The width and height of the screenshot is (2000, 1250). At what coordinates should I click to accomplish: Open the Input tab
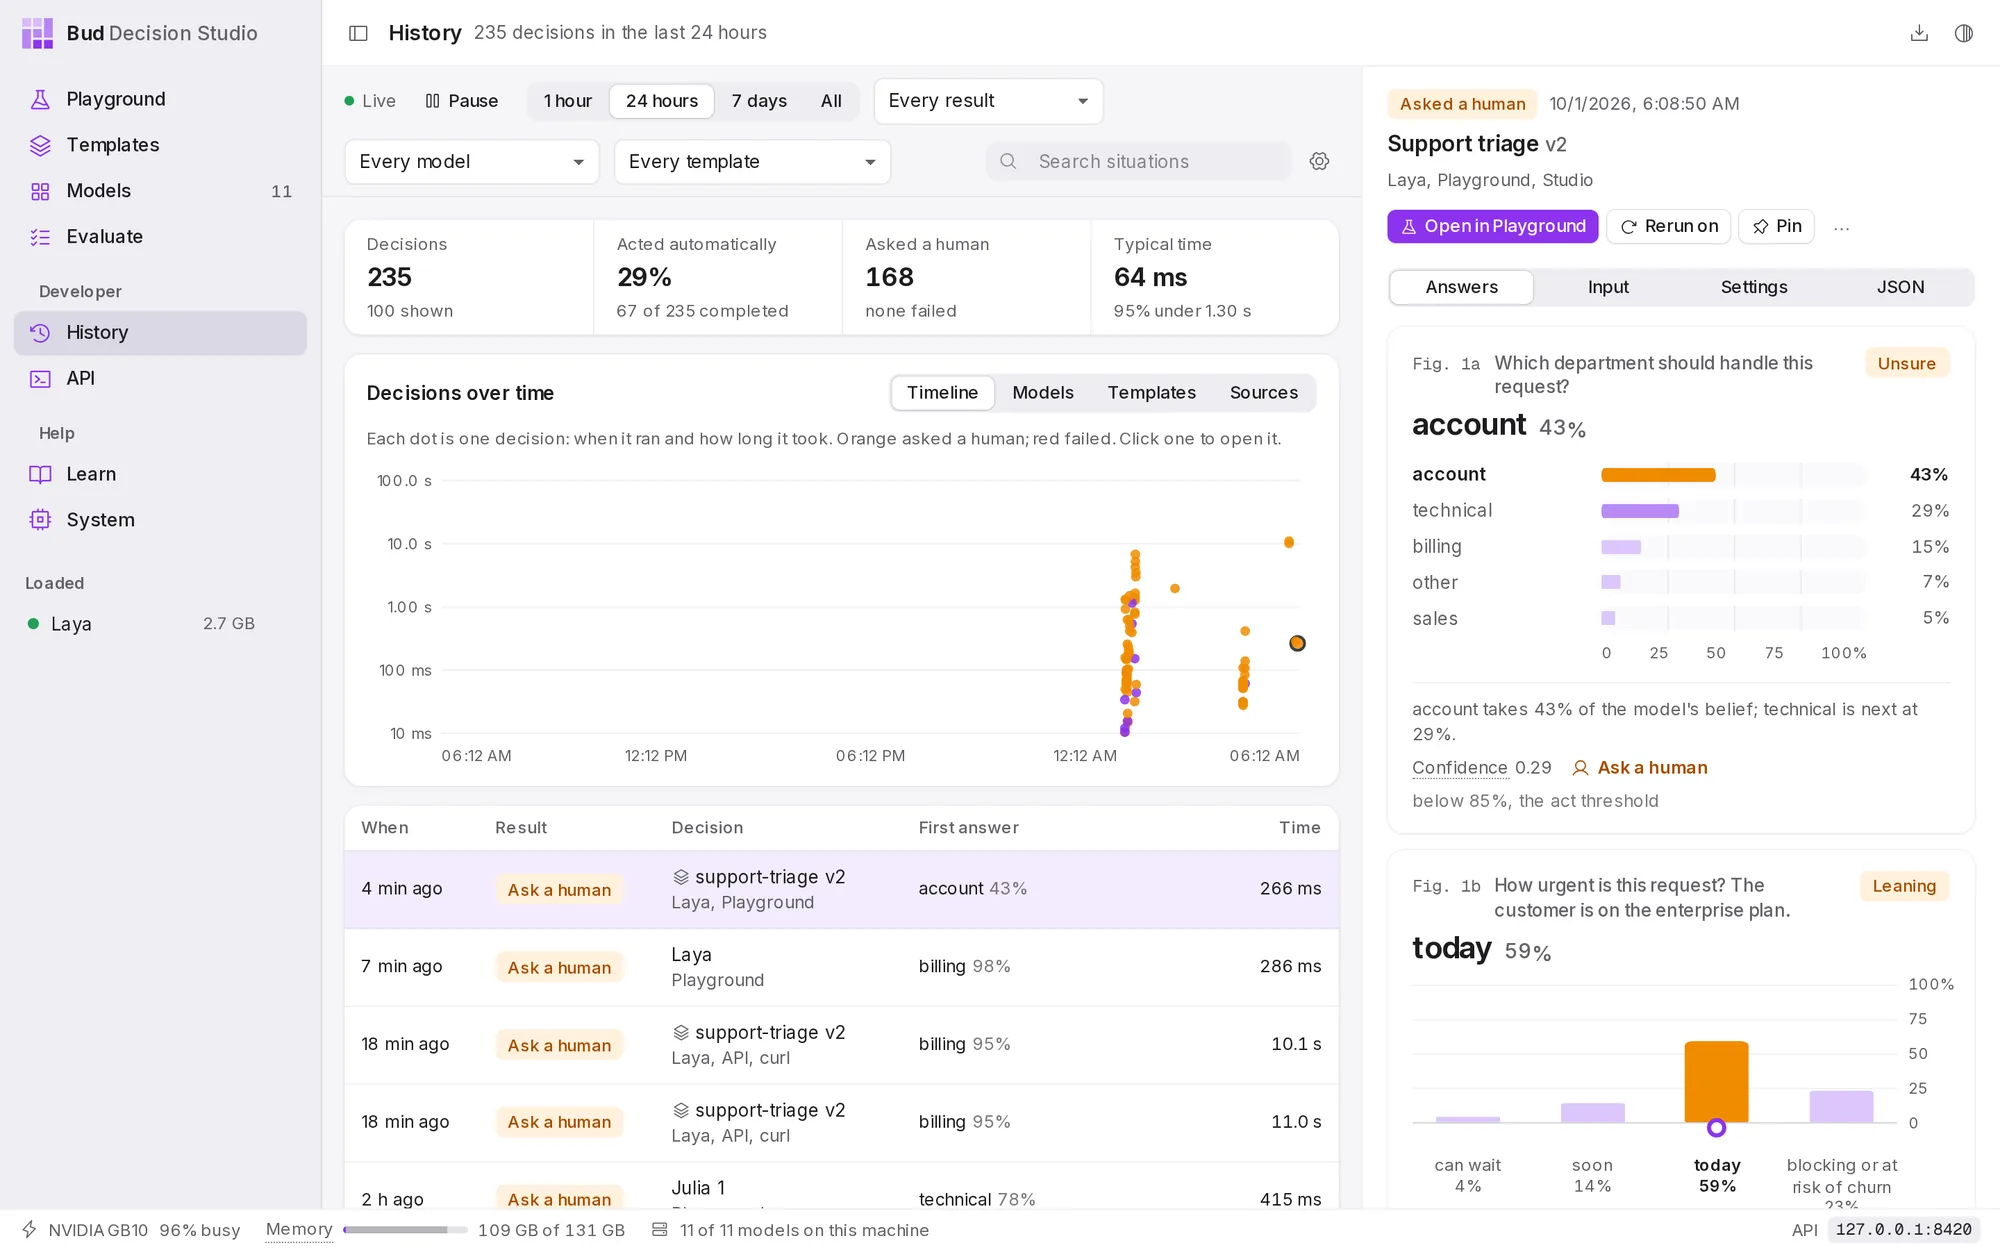point(1608,287)
